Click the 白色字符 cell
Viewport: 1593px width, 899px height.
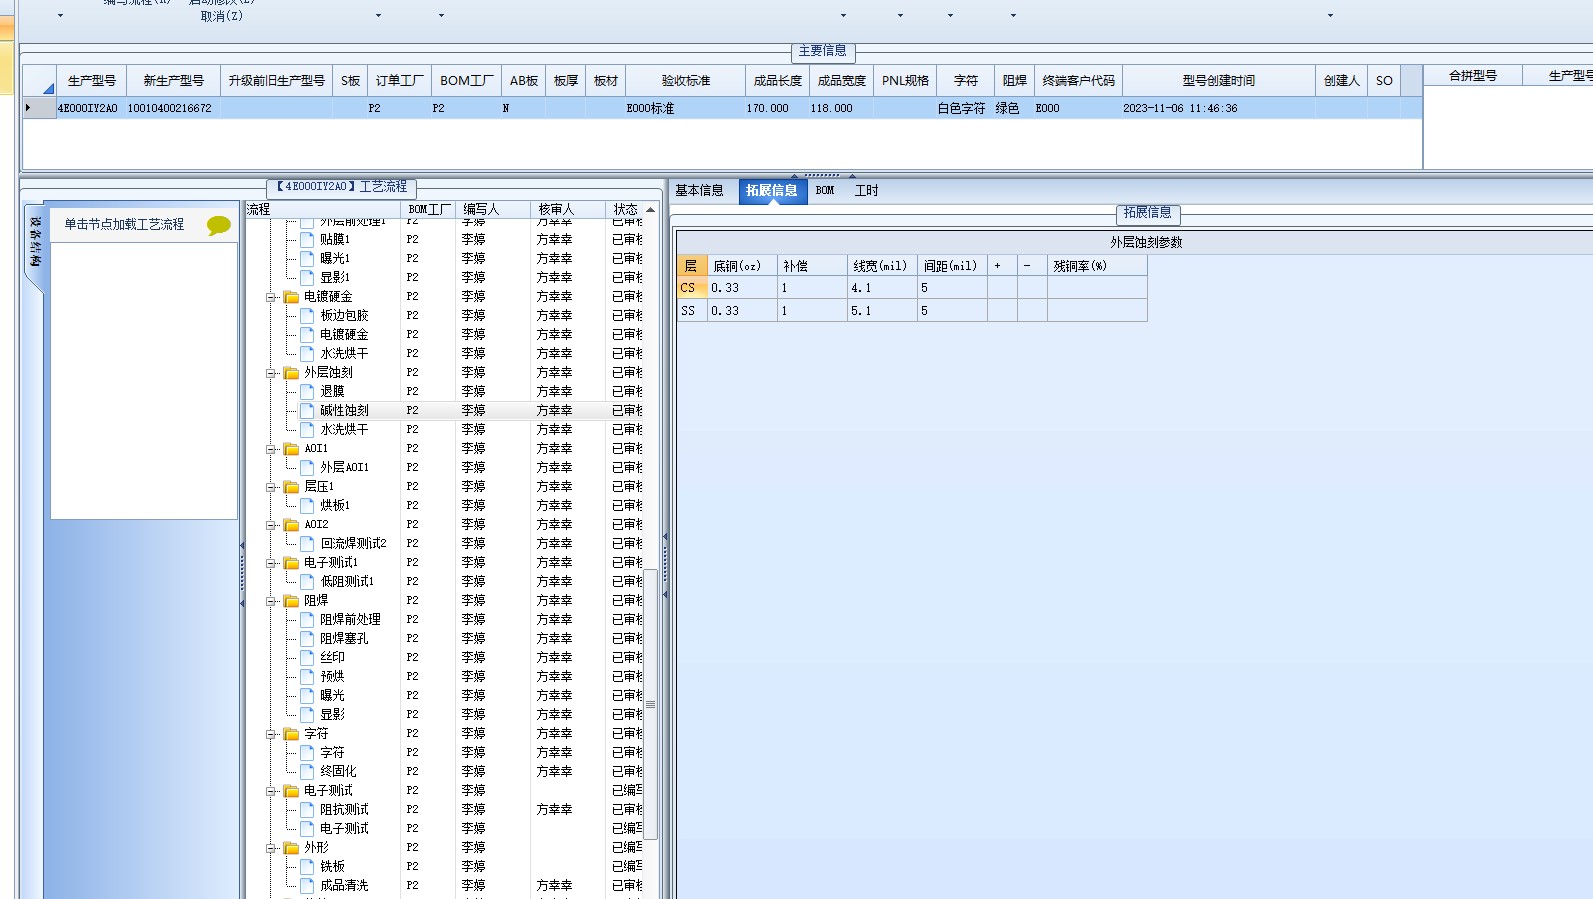[x=961, y=108]
